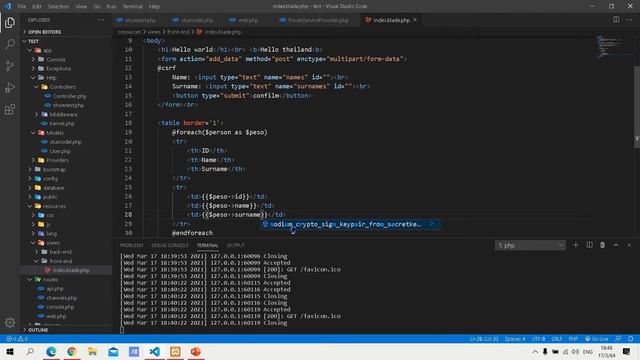Maximize the terminal panel size
The width and height of the screenshot is (640, 360).
point(616,245)
